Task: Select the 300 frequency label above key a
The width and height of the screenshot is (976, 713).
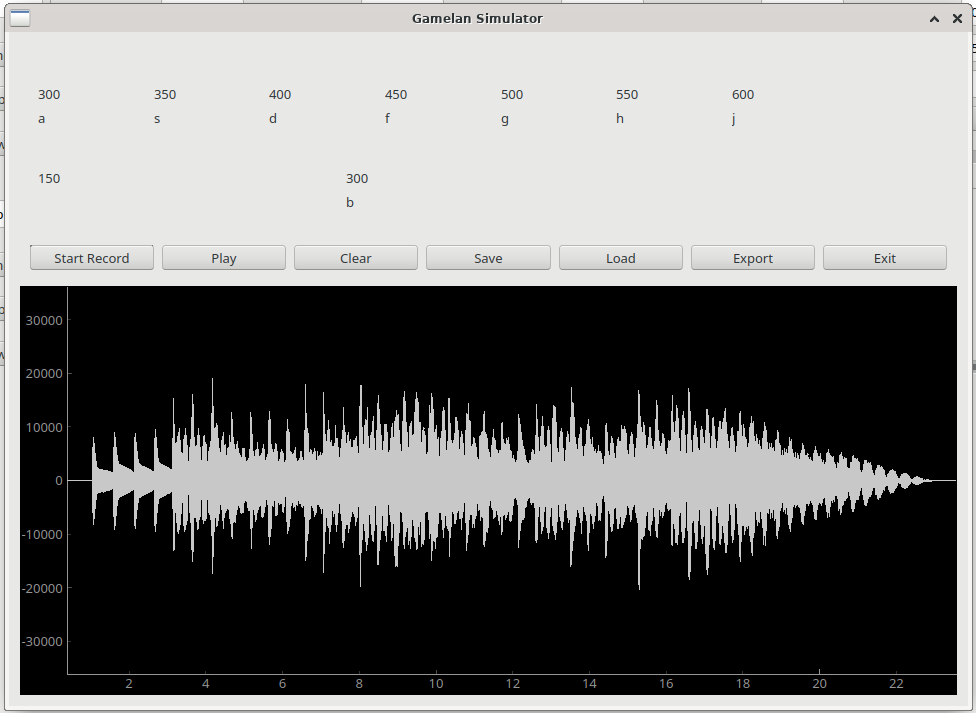Action: (x=49, y=95)
